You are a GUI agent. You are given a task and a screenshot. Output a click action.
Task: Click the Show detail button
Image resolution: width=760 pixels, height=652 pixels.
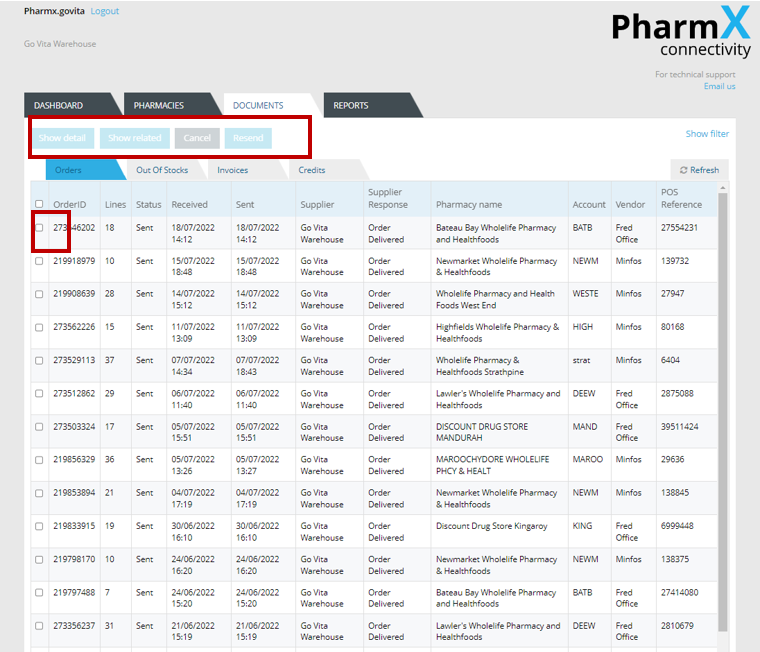62,138
